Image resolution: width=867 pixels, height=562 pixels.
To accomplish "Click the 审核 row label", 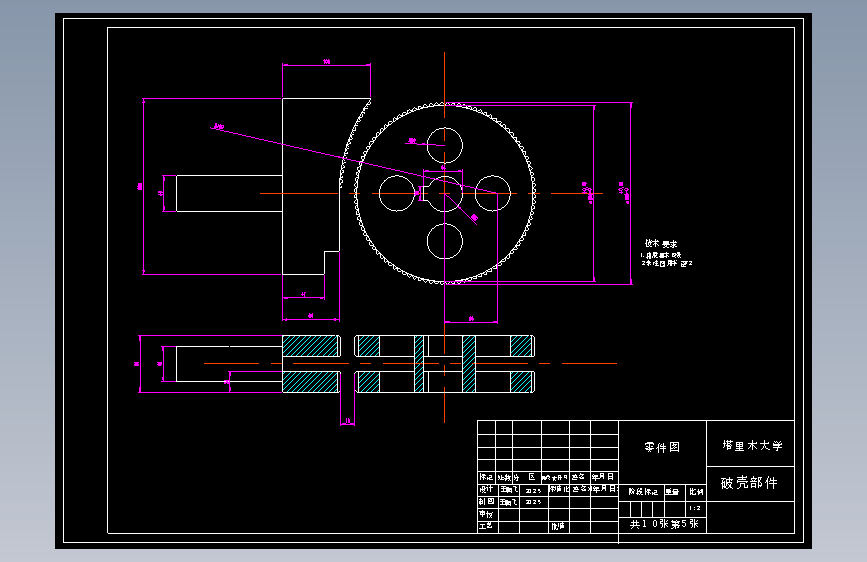I will (x=485, y=514).
